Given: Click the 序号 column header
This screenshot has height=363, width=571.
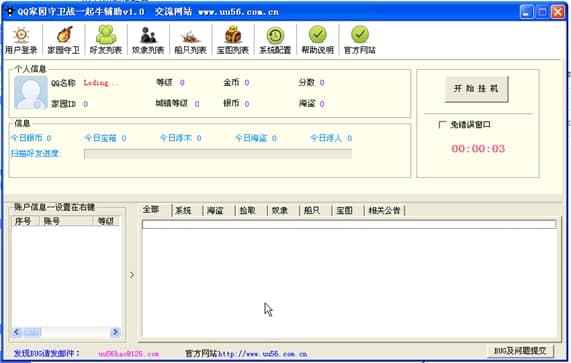Looking at the screenshot, I should tap(25, 221).
